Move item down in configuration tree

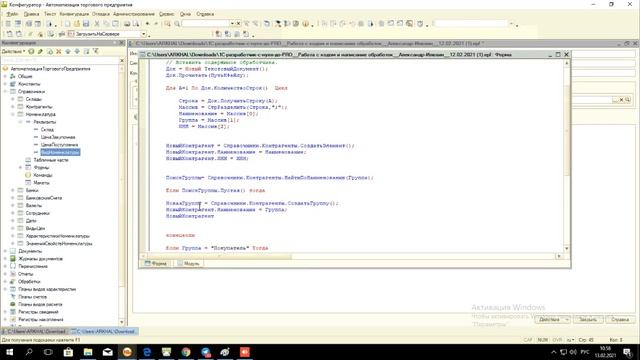77,51
